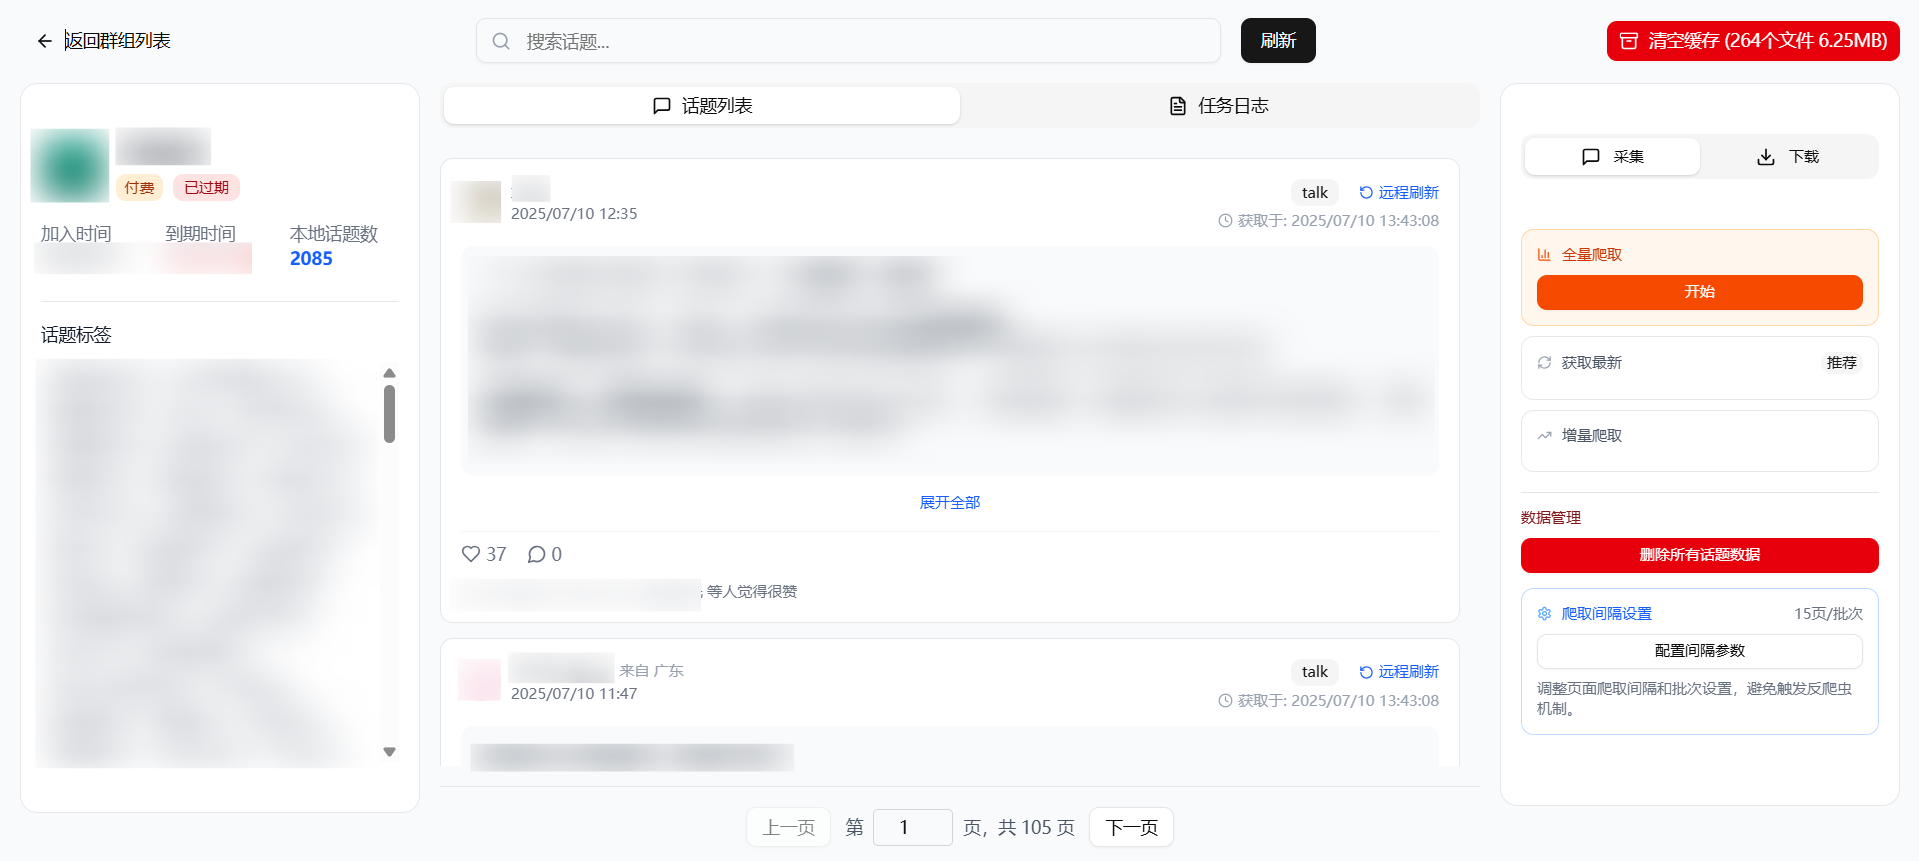The height and width of the screenshot is (861, 1919).
Task: Switch to 任务日志 tab
Action: [1219, 105]
